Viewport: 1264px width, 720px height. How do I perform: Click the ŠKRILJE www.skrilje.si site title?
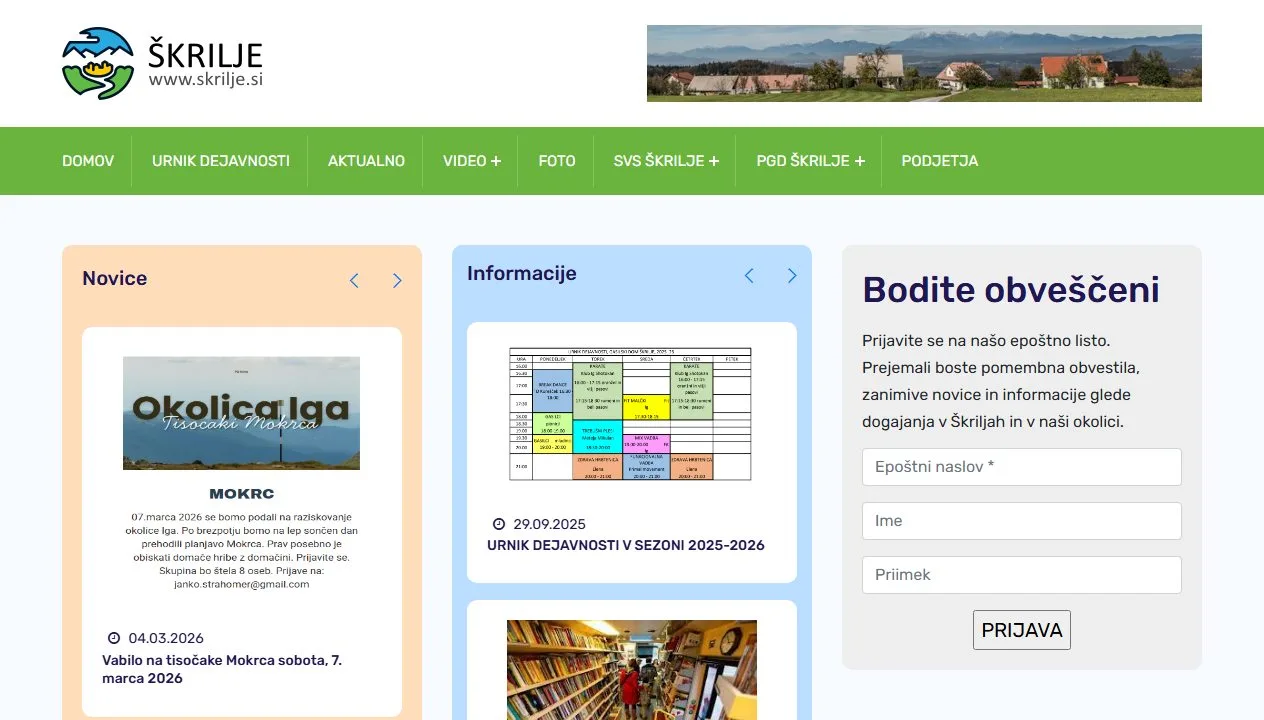(206, 63)
